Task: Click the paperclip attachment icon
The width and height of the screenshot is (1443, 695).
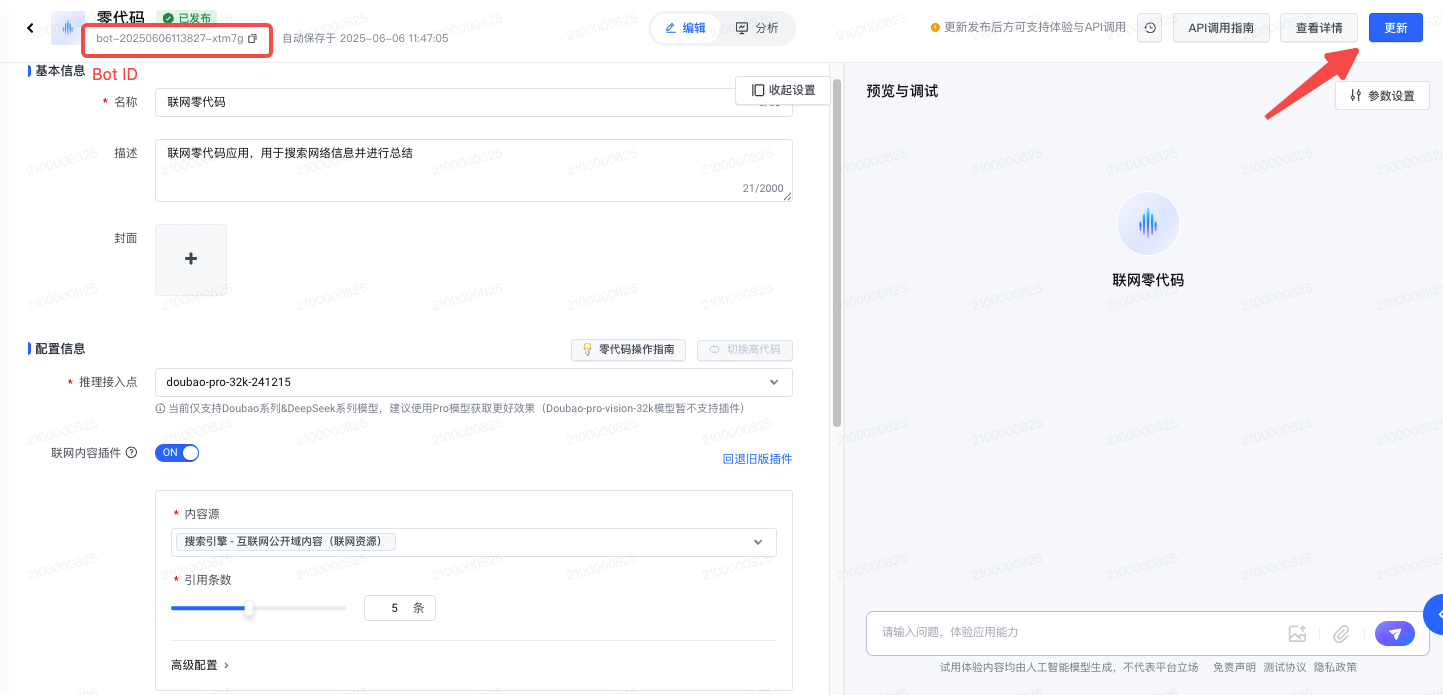Action: (x=1341, y=633)
